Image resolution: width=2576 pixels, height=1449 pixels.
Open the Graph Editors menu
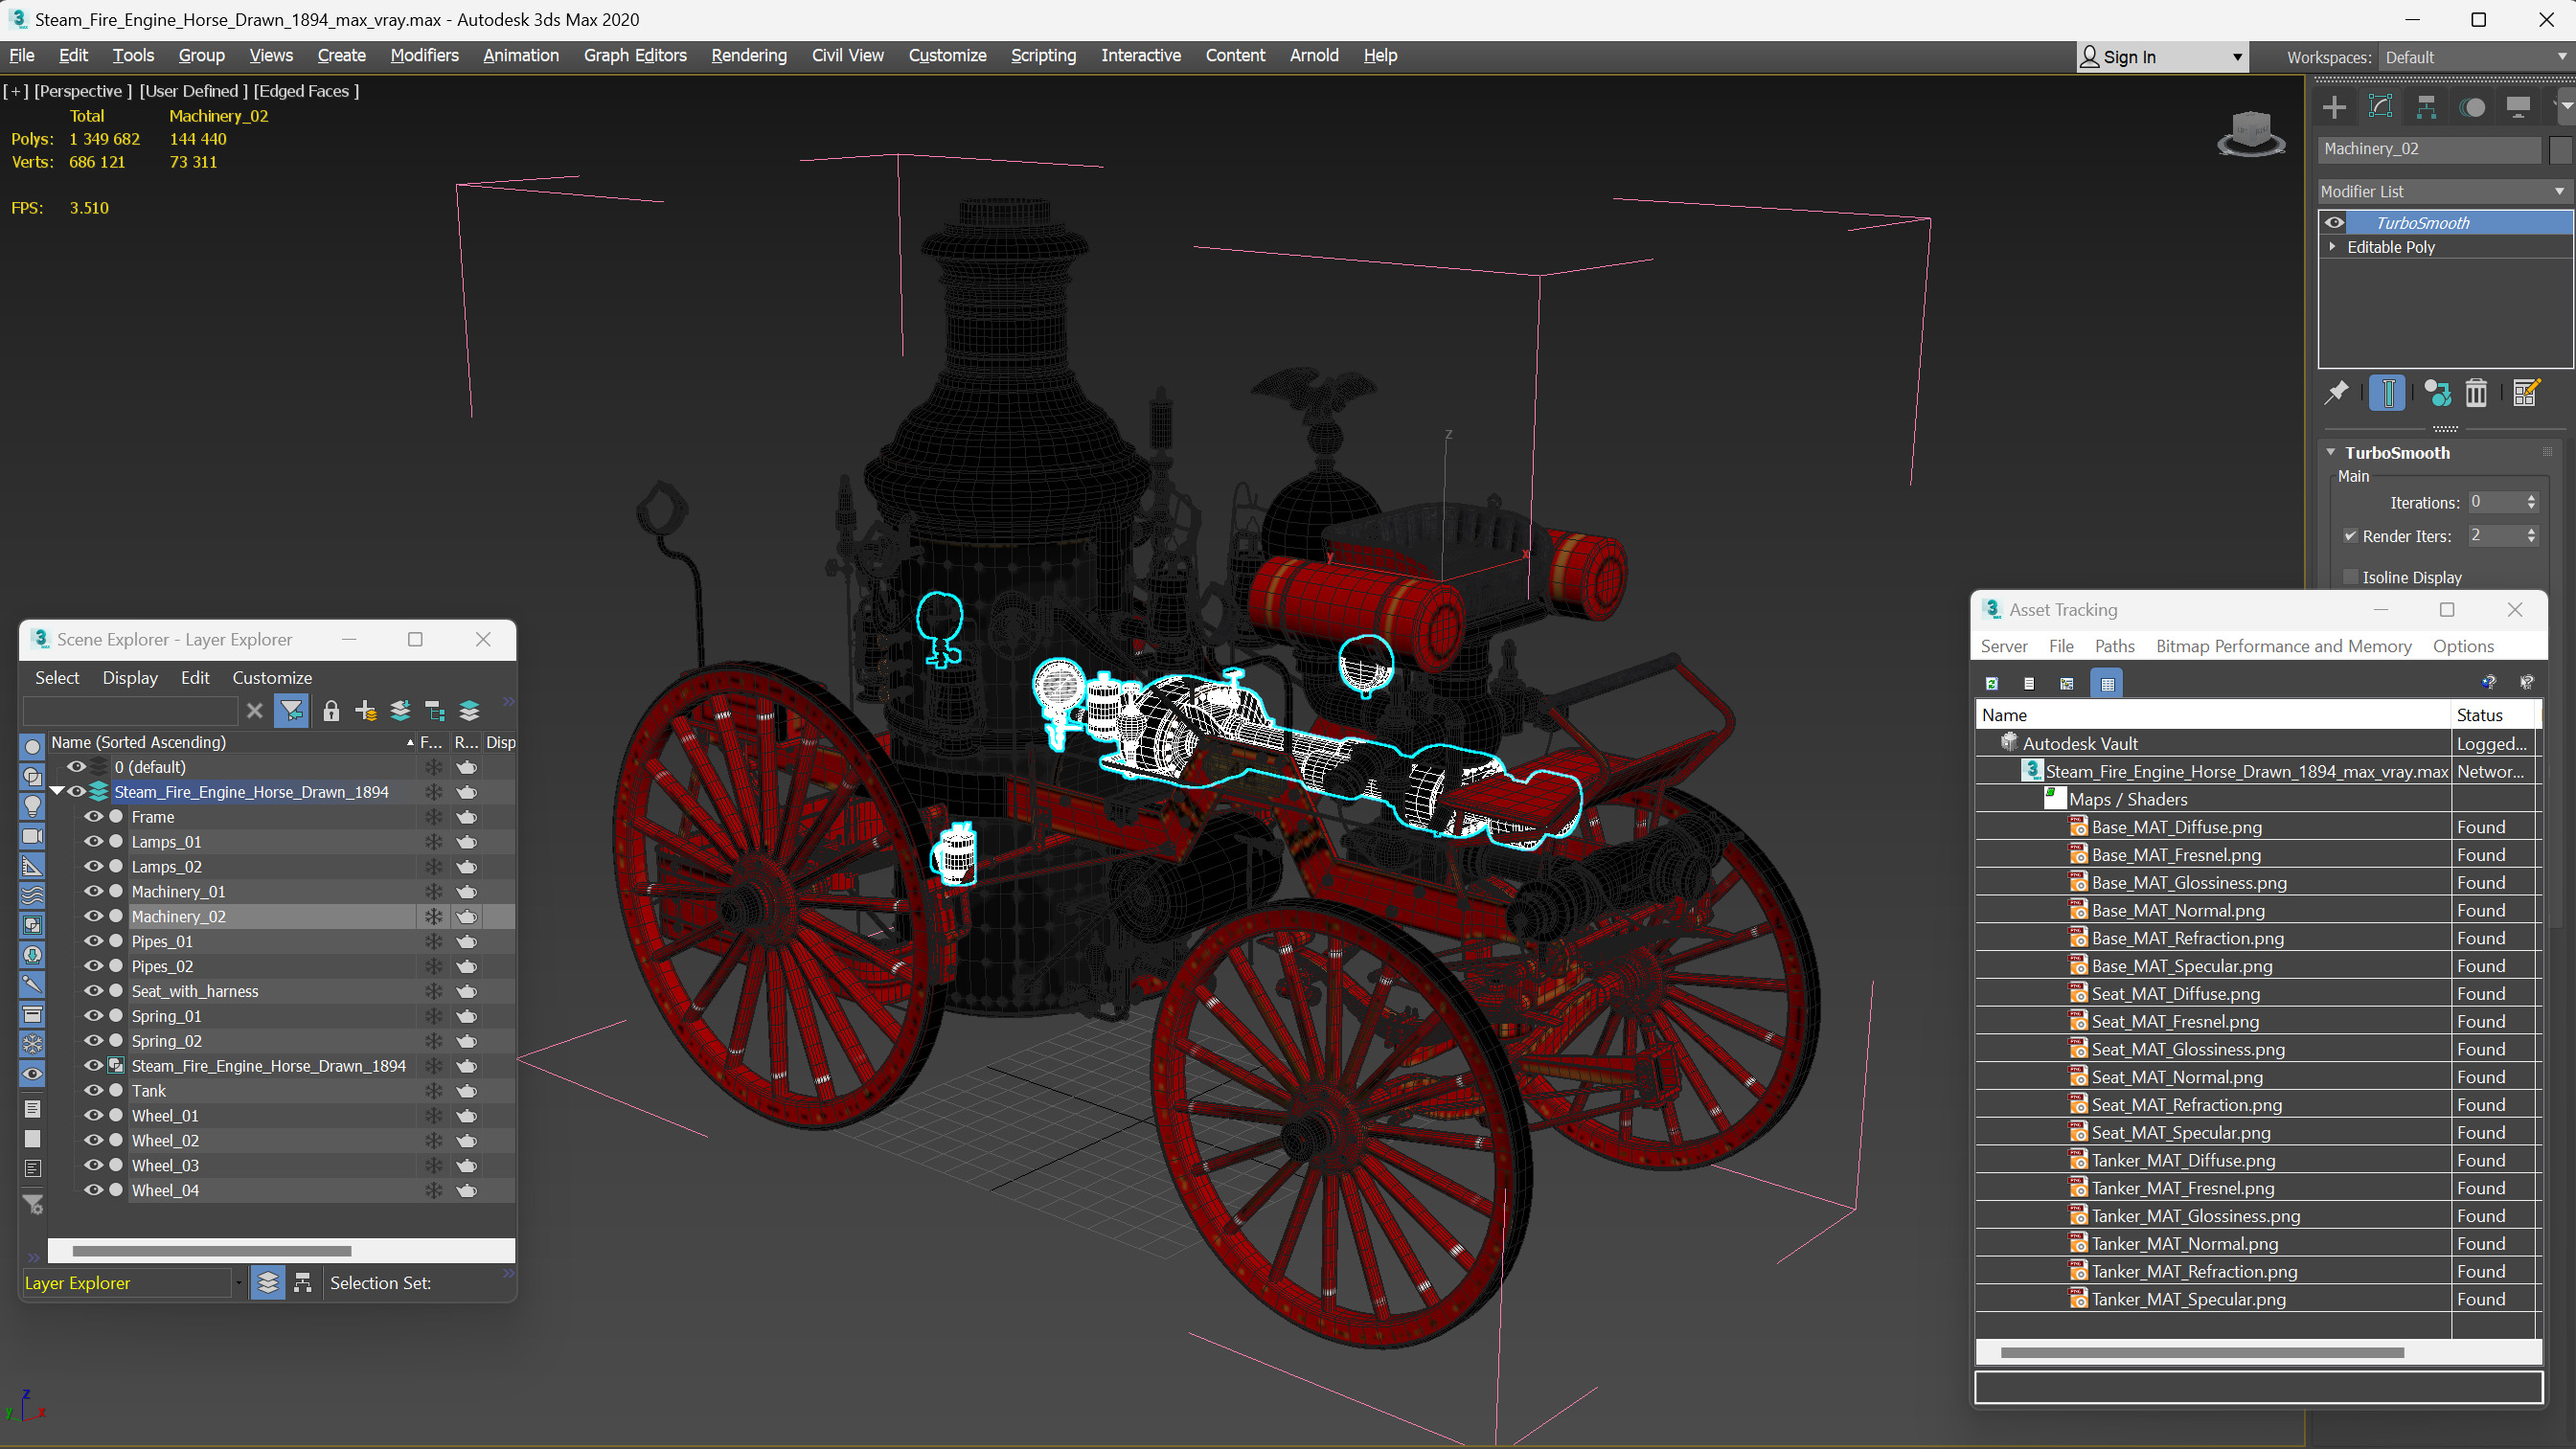pos(635,55)
